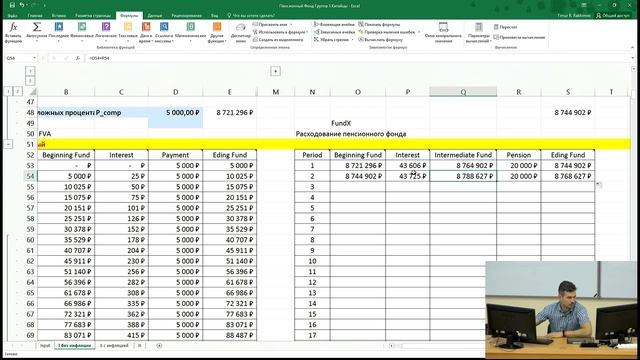Click Evaluate Formula (Вычислить формулу)
This screenshot has width=640, height=360.
click(380, 40)
